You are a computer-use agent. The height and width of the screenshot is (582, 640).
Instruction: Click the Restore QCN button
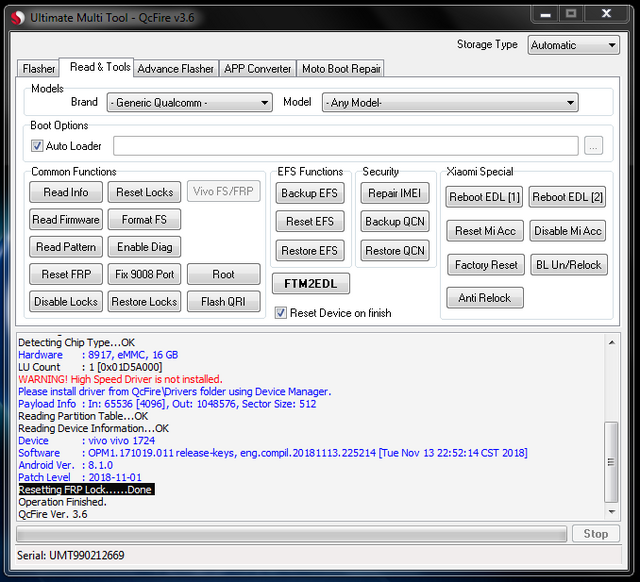point(395,251)
